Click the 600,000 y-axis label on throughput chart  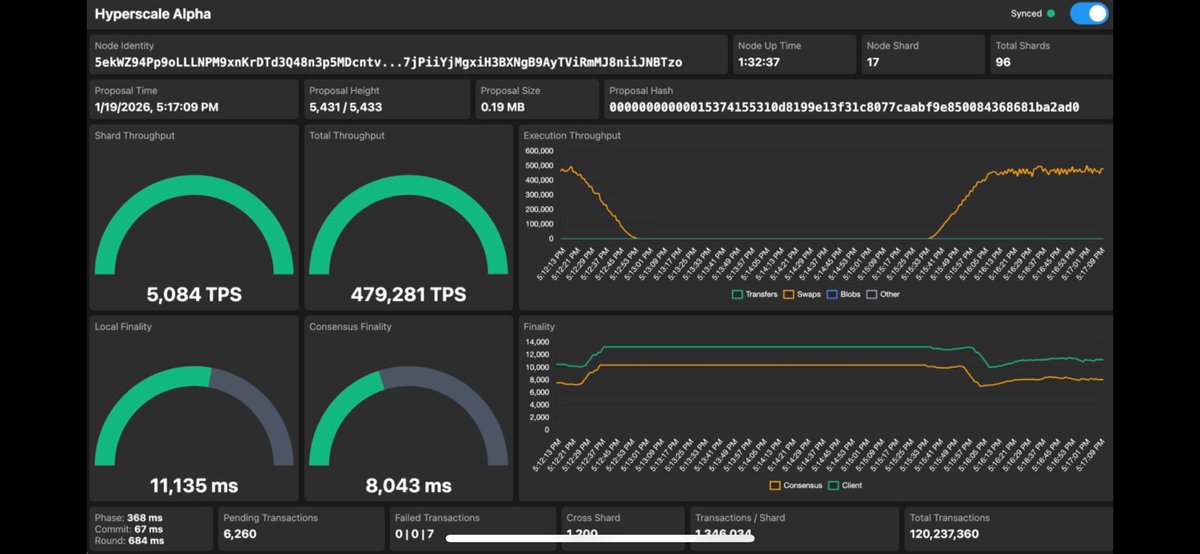click(x=539, y=150)
